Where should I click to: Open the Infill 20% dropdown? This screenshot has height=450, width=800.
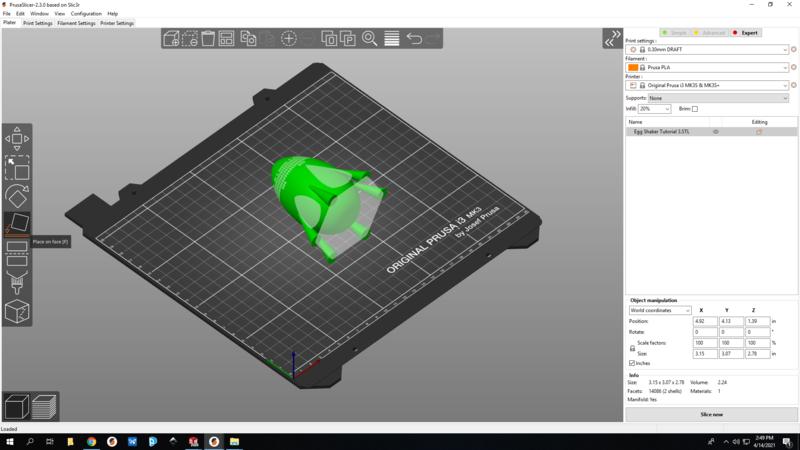click(x=655, y=109)
